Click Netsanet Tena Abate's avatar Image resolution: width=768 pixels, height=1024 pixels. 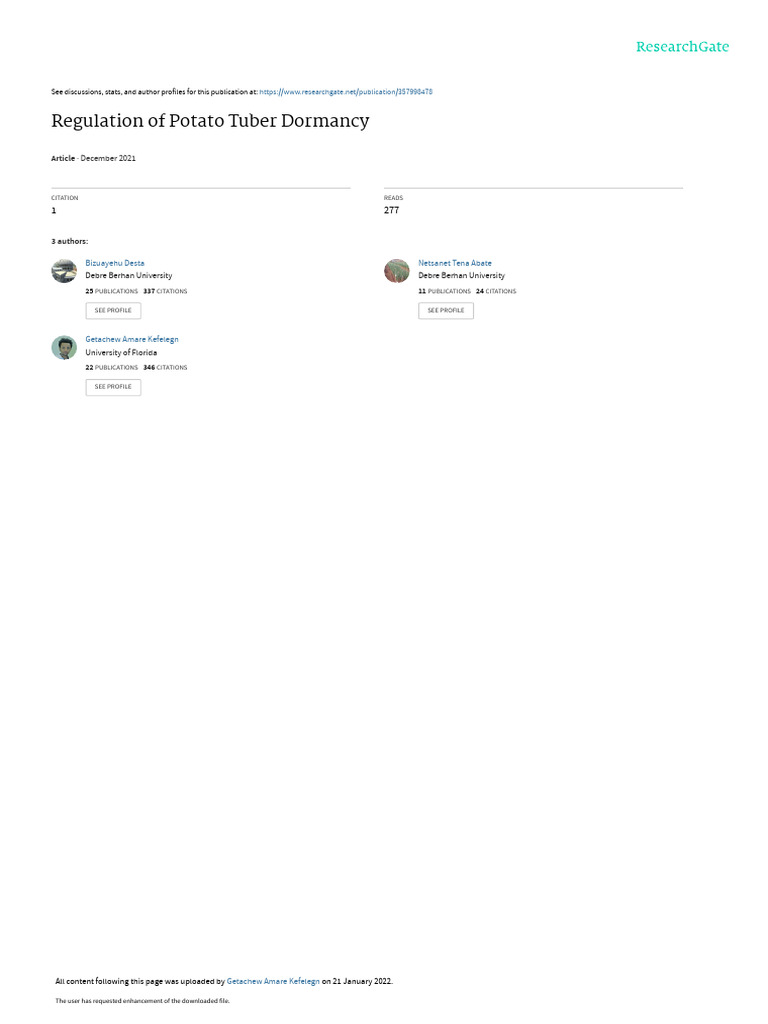click(x=396, y=271)
